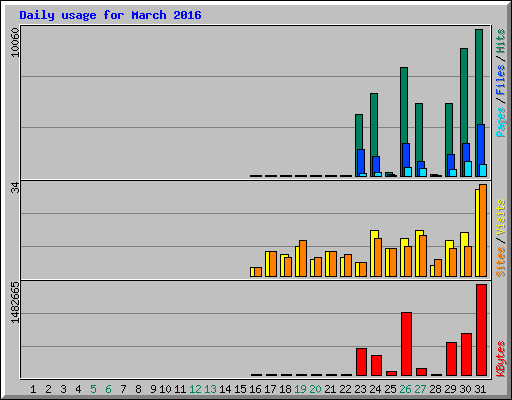The height and width of the screenshot is (400, 512).
Task: Select the green hits bar for day 24
Action: 374,125
